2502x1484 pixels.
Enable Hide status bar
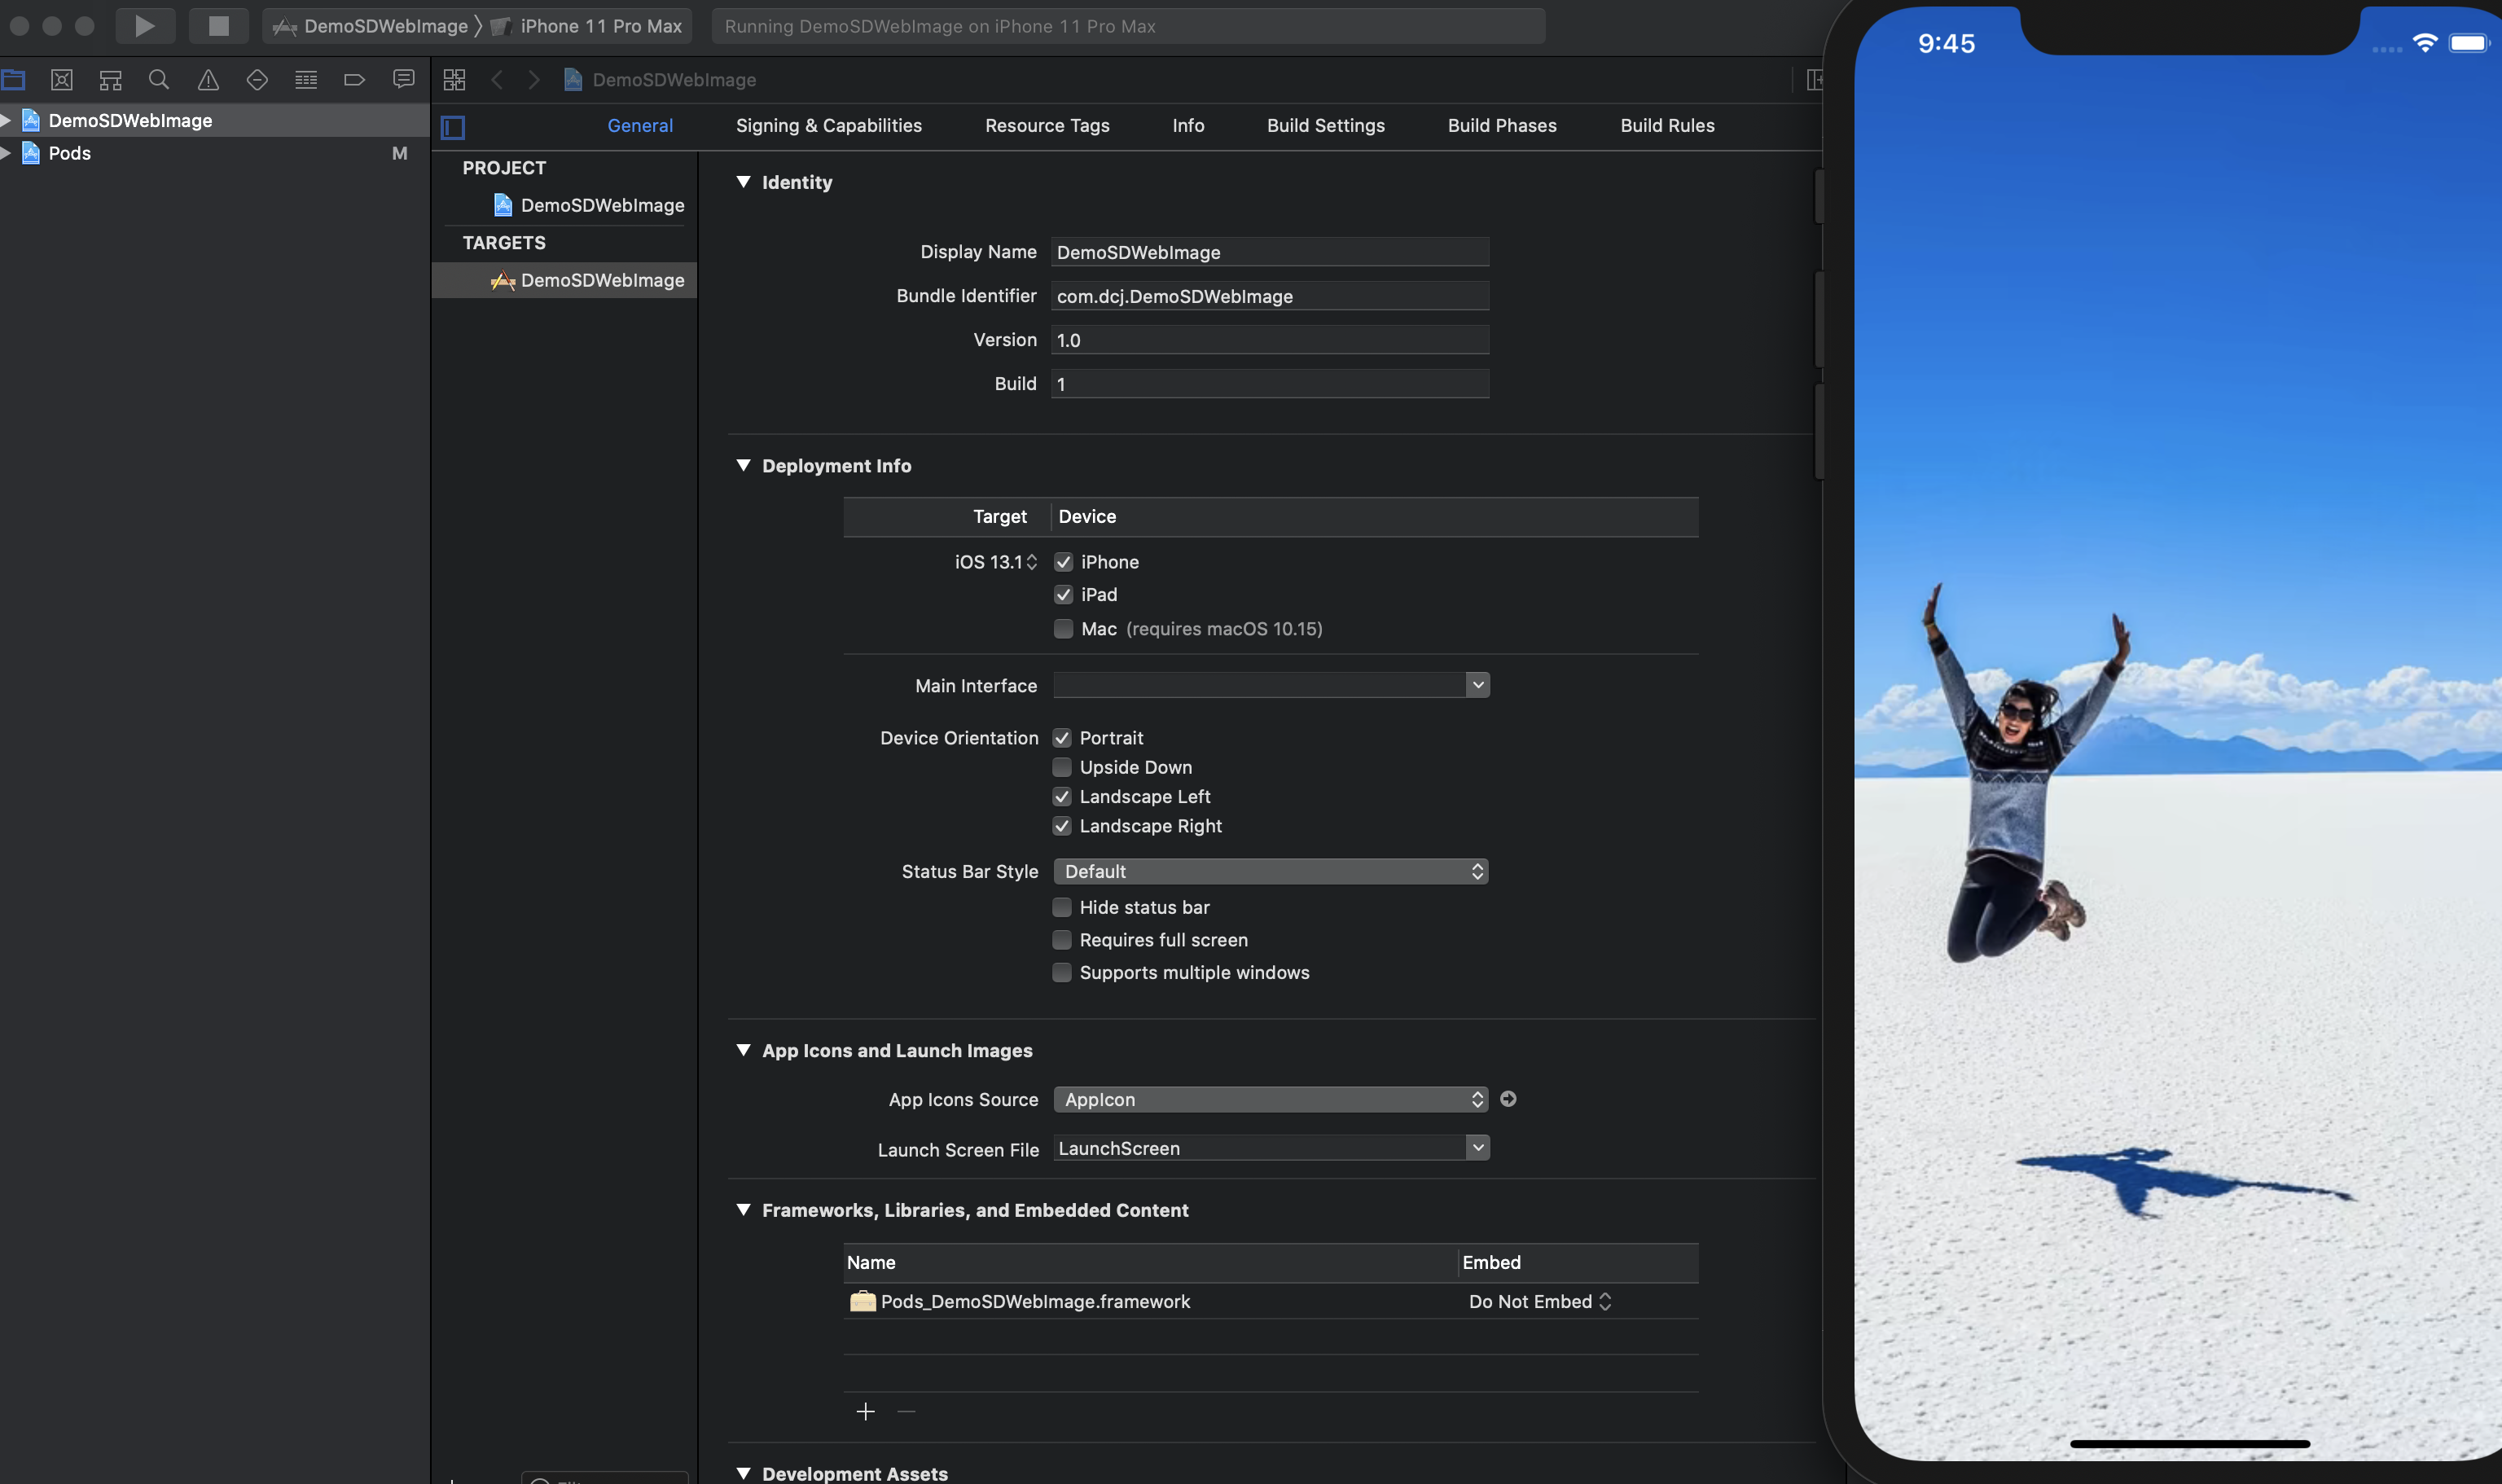click(x=1064, y=907)
